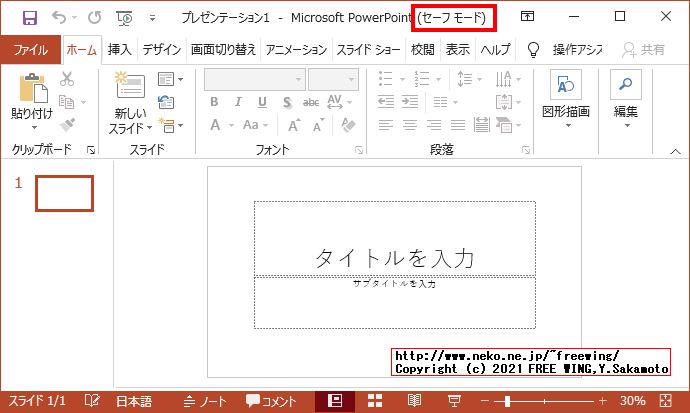Expand 新しいスライド dropdown arrow

(x=150, y=128)
